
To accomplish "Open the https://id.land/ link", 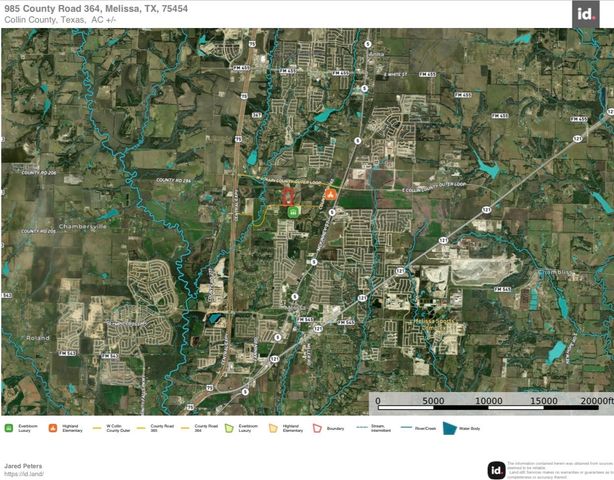I will click(24, 474).
